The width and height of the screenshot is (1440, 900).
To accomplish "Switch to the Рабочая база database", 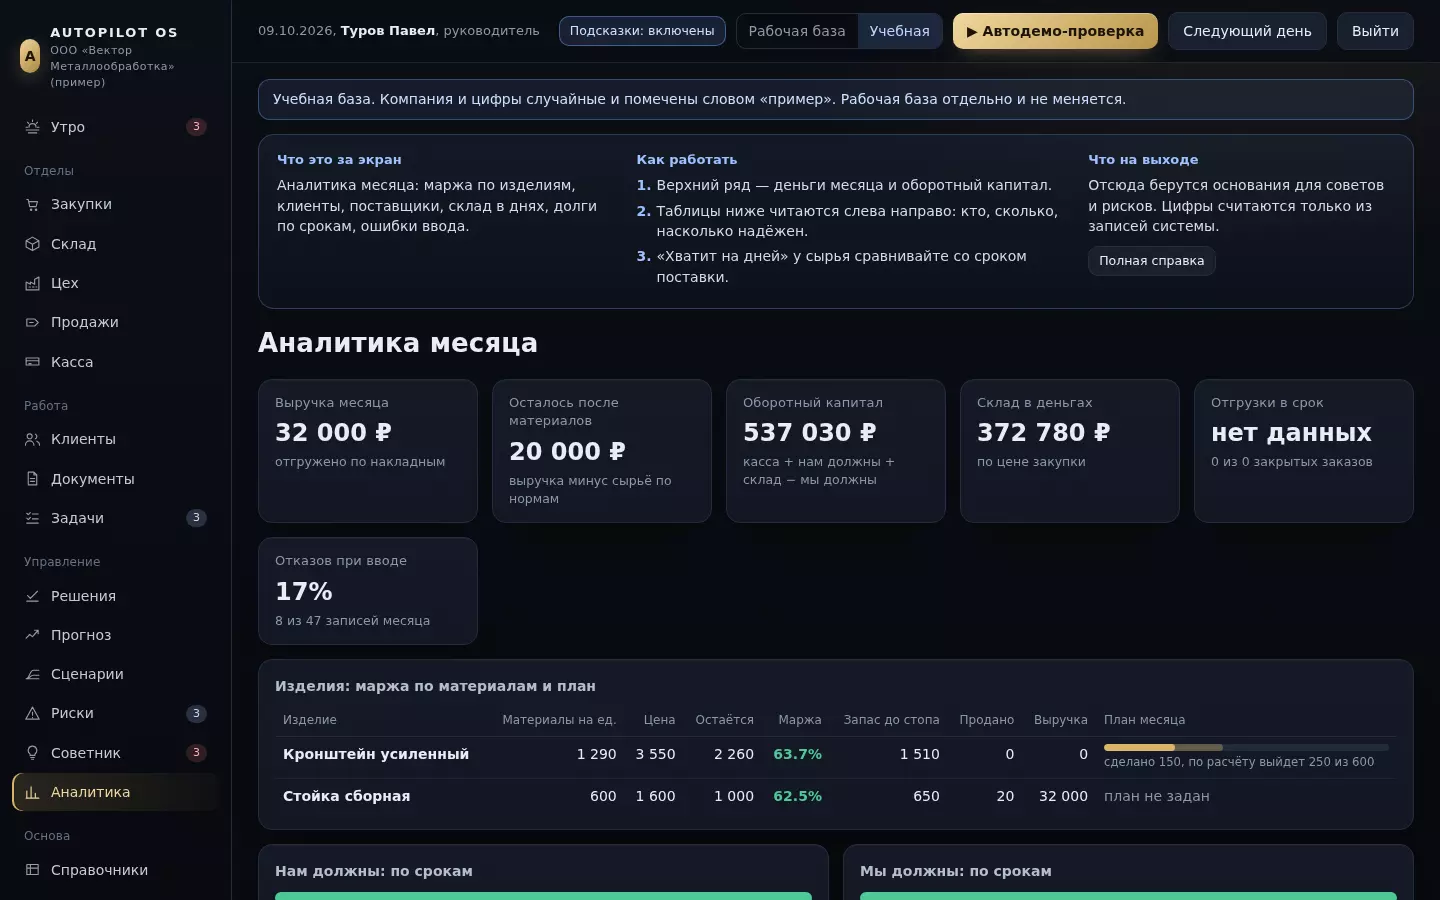I will click(797, 31).
